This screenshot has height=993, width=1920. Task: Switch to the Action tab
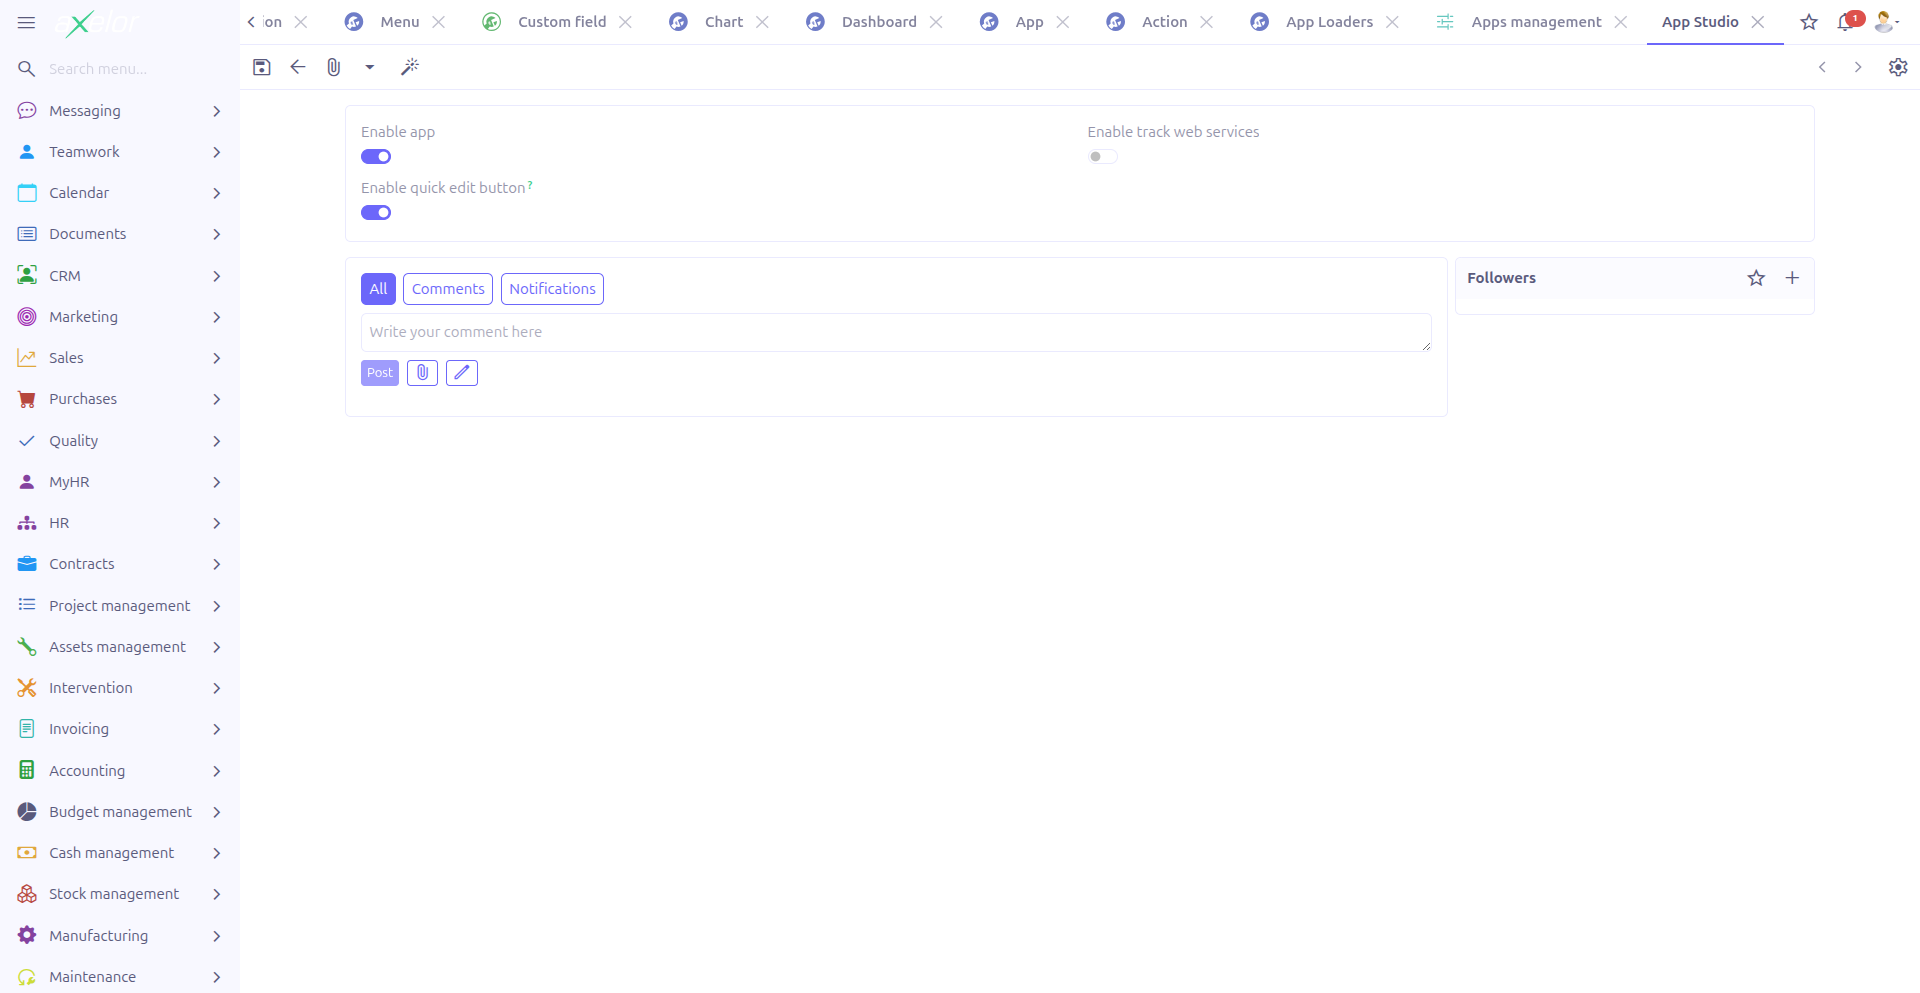click(x=1164, y=22)
